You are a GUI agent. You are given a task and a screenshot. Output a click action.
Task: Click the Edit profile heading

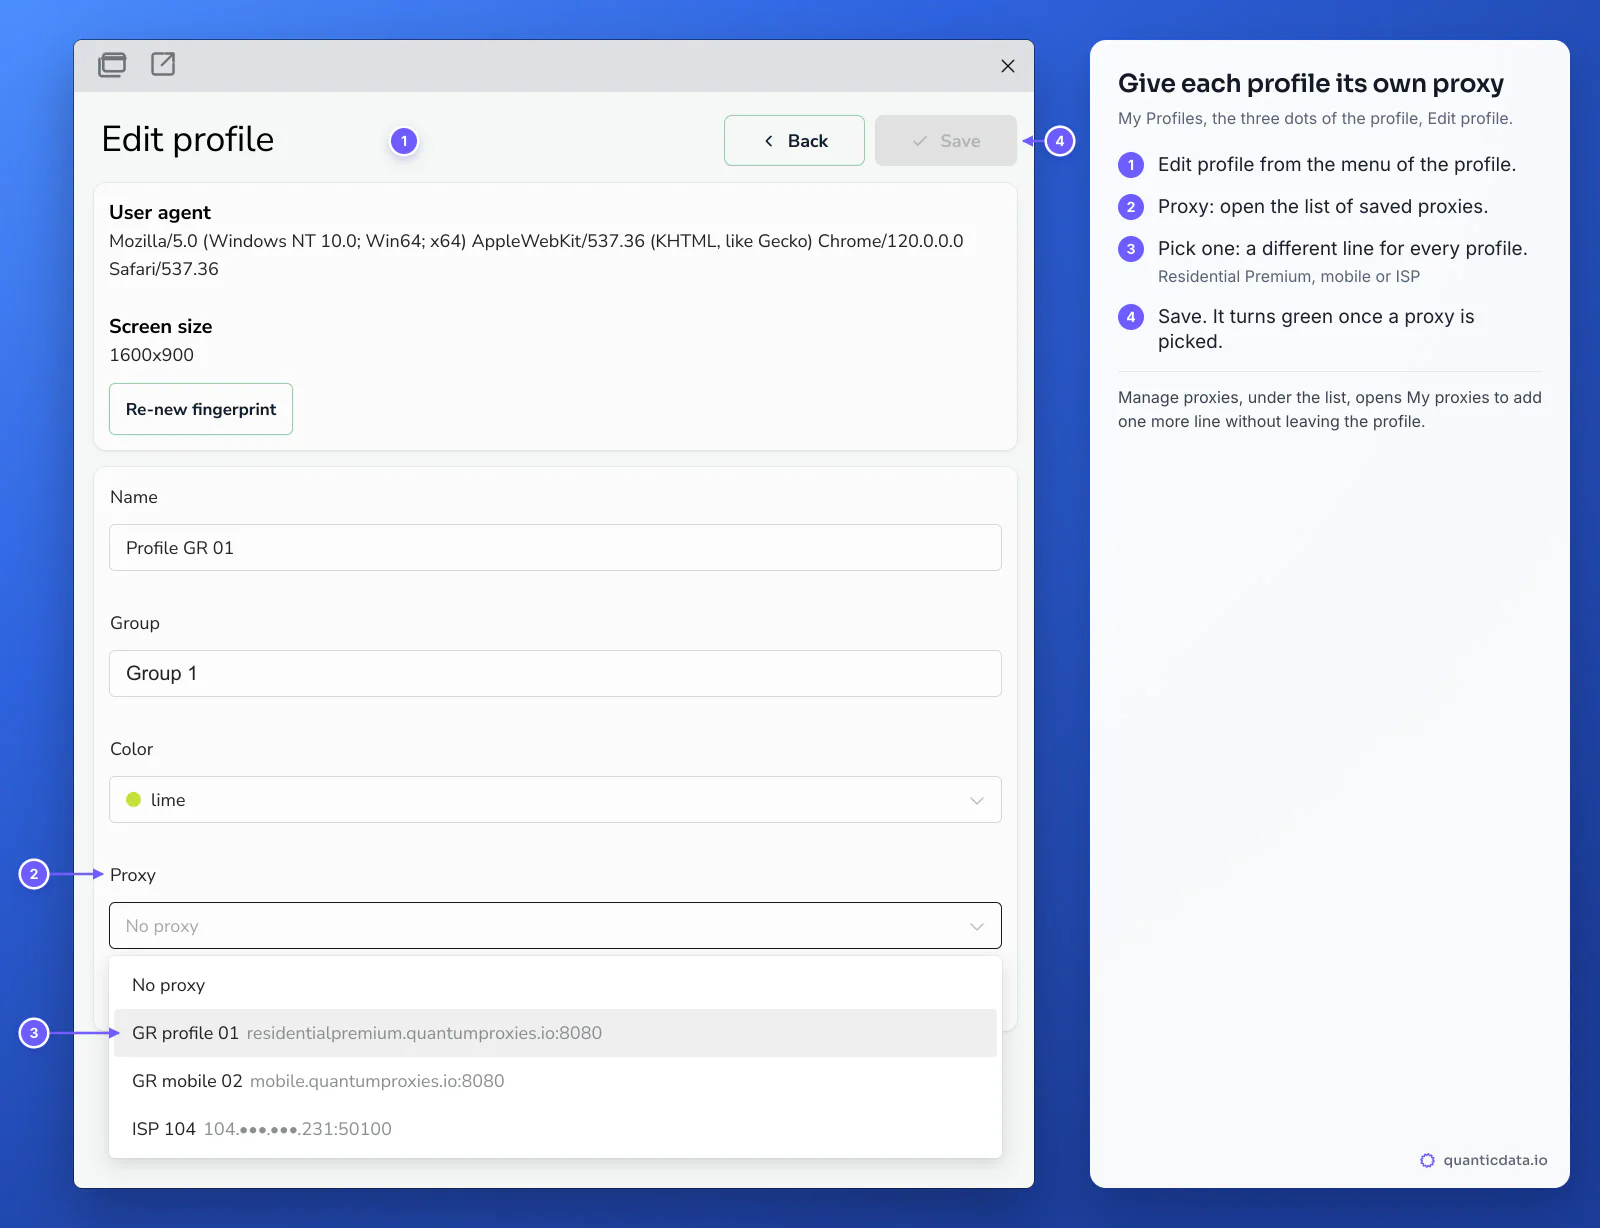188,139
